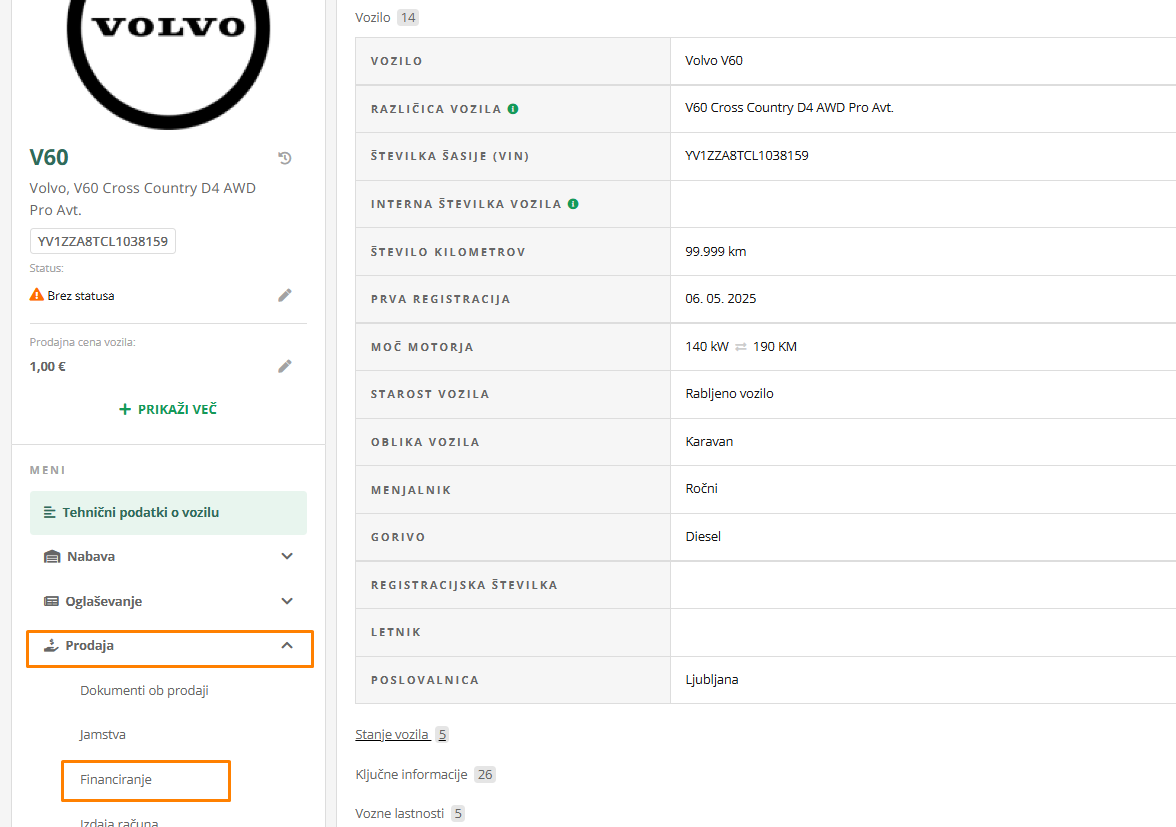Click the 1,00 € sale price
Screen dimensions: 1176x827
pos(48,367)
